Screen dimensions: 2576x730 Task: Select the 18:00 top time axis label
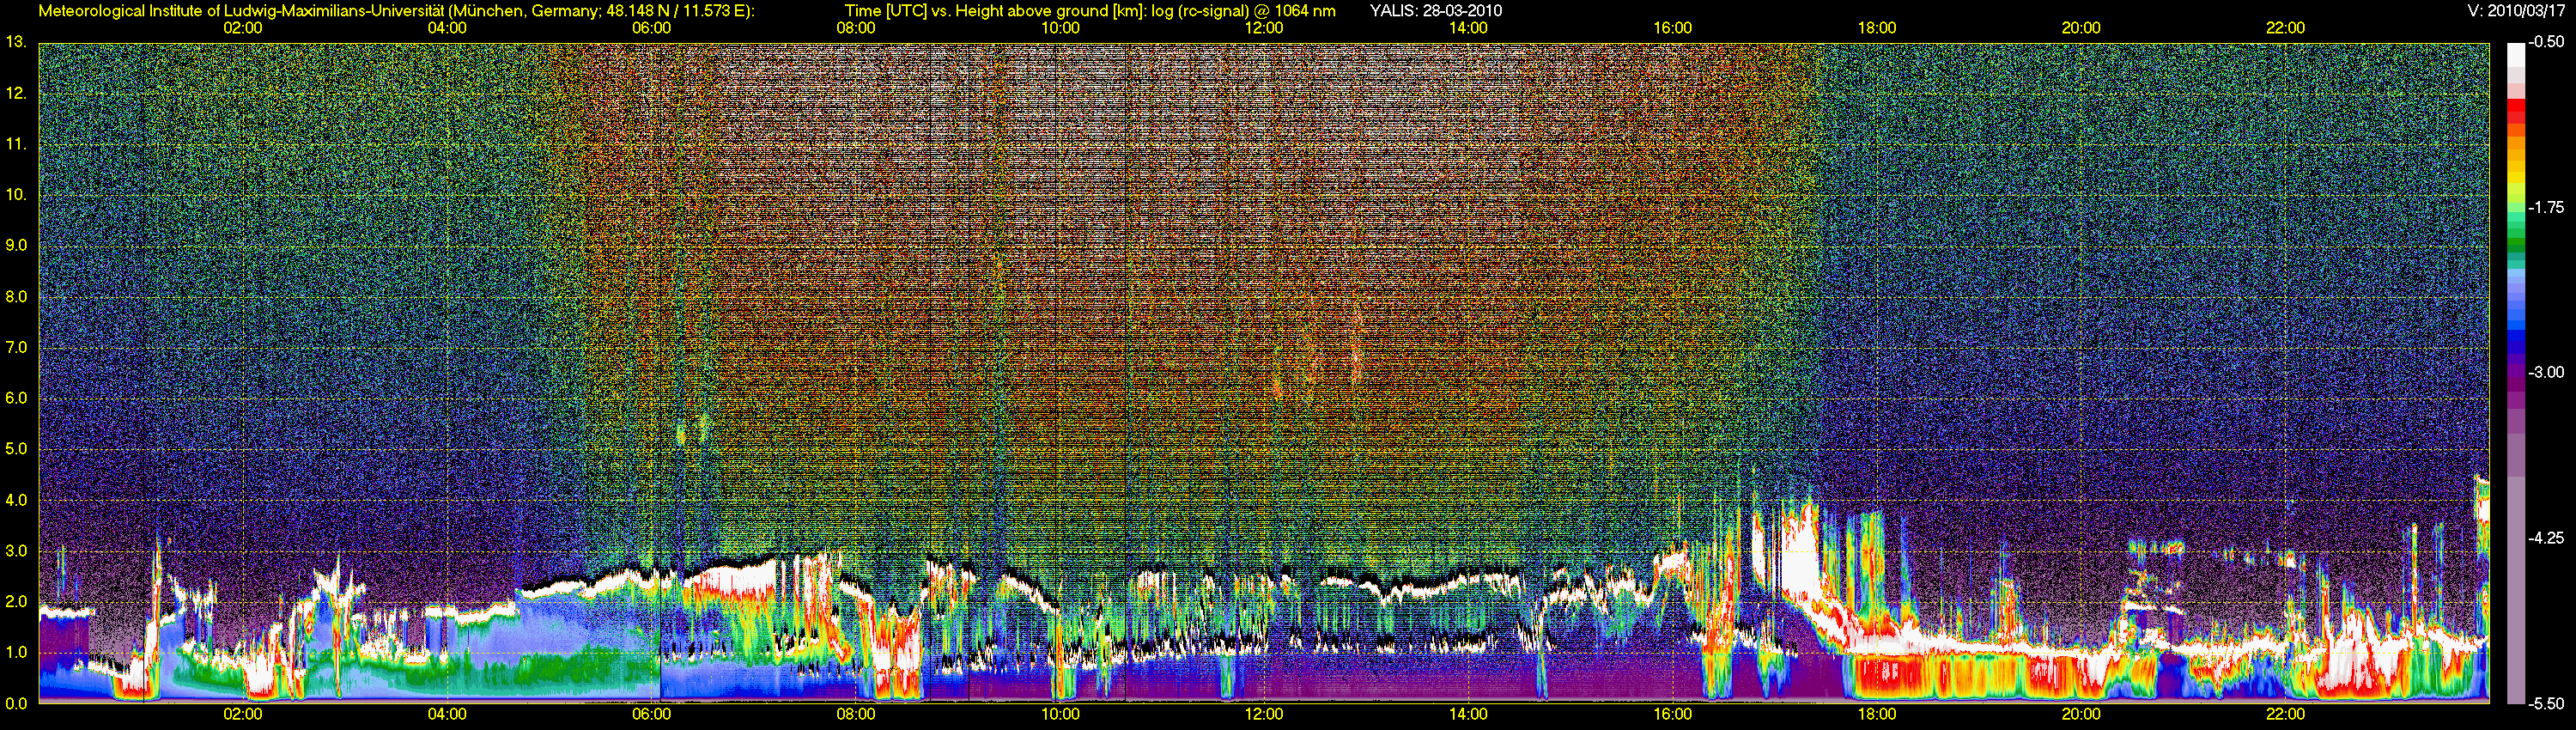1877,28
